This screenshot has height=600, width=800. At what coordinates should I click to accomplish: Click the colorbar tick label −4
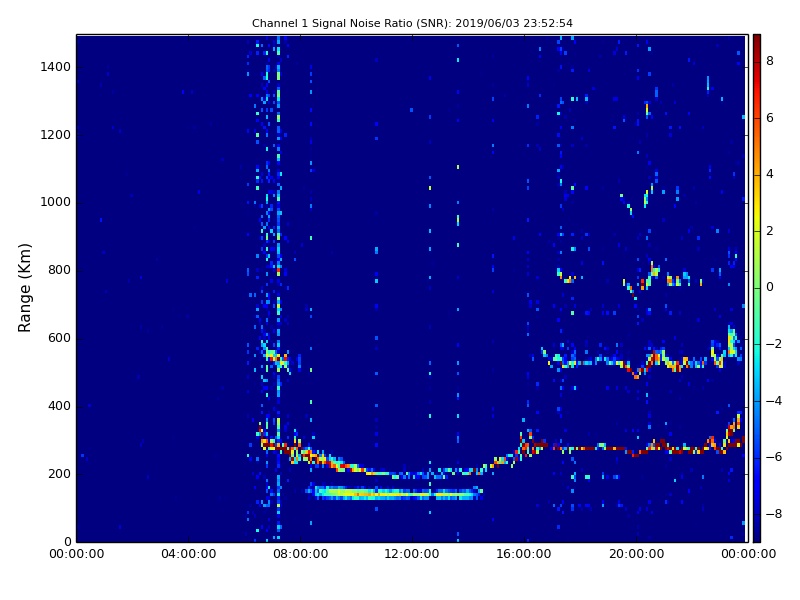(x=774, y=401)
